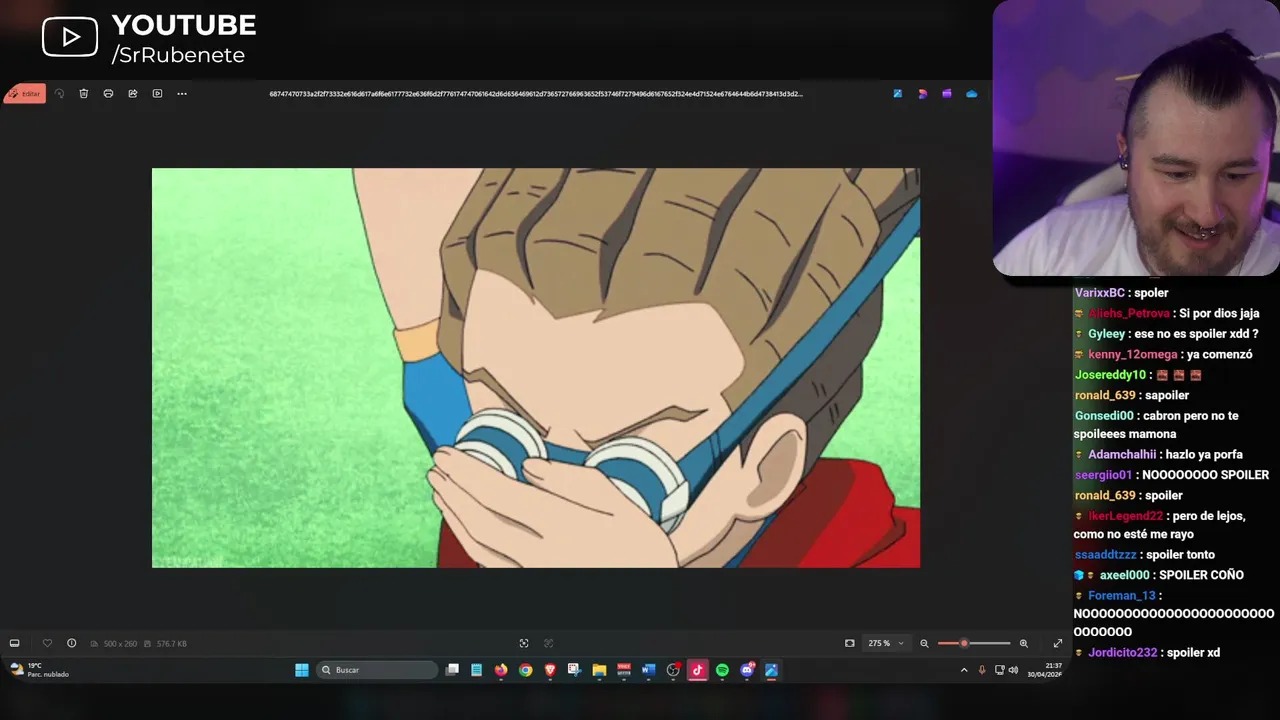
Task: Print the image using the printer icon
Action: [x=108, y=94]
